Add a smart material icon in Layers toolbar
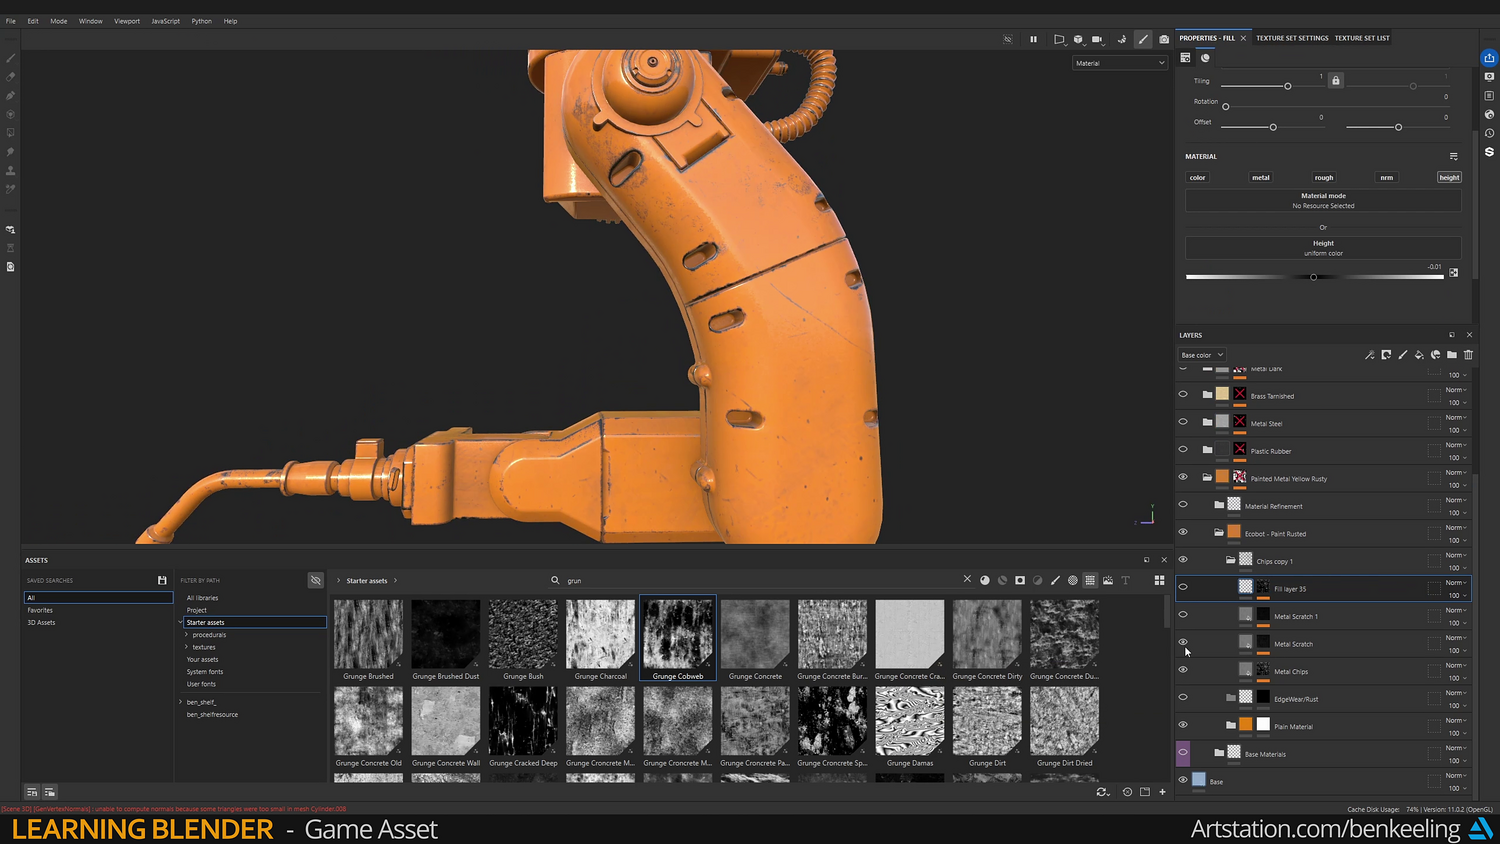Viewport: 1500px width, 844px height. tap(1435, 355)
